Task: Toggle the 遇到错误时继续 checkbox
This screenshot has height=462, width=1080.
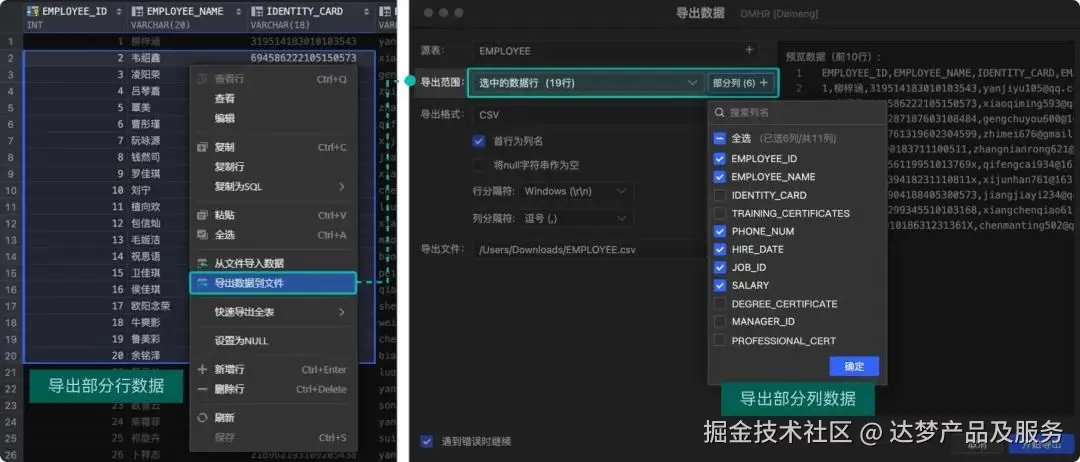Action: click(x=426, y=441)
